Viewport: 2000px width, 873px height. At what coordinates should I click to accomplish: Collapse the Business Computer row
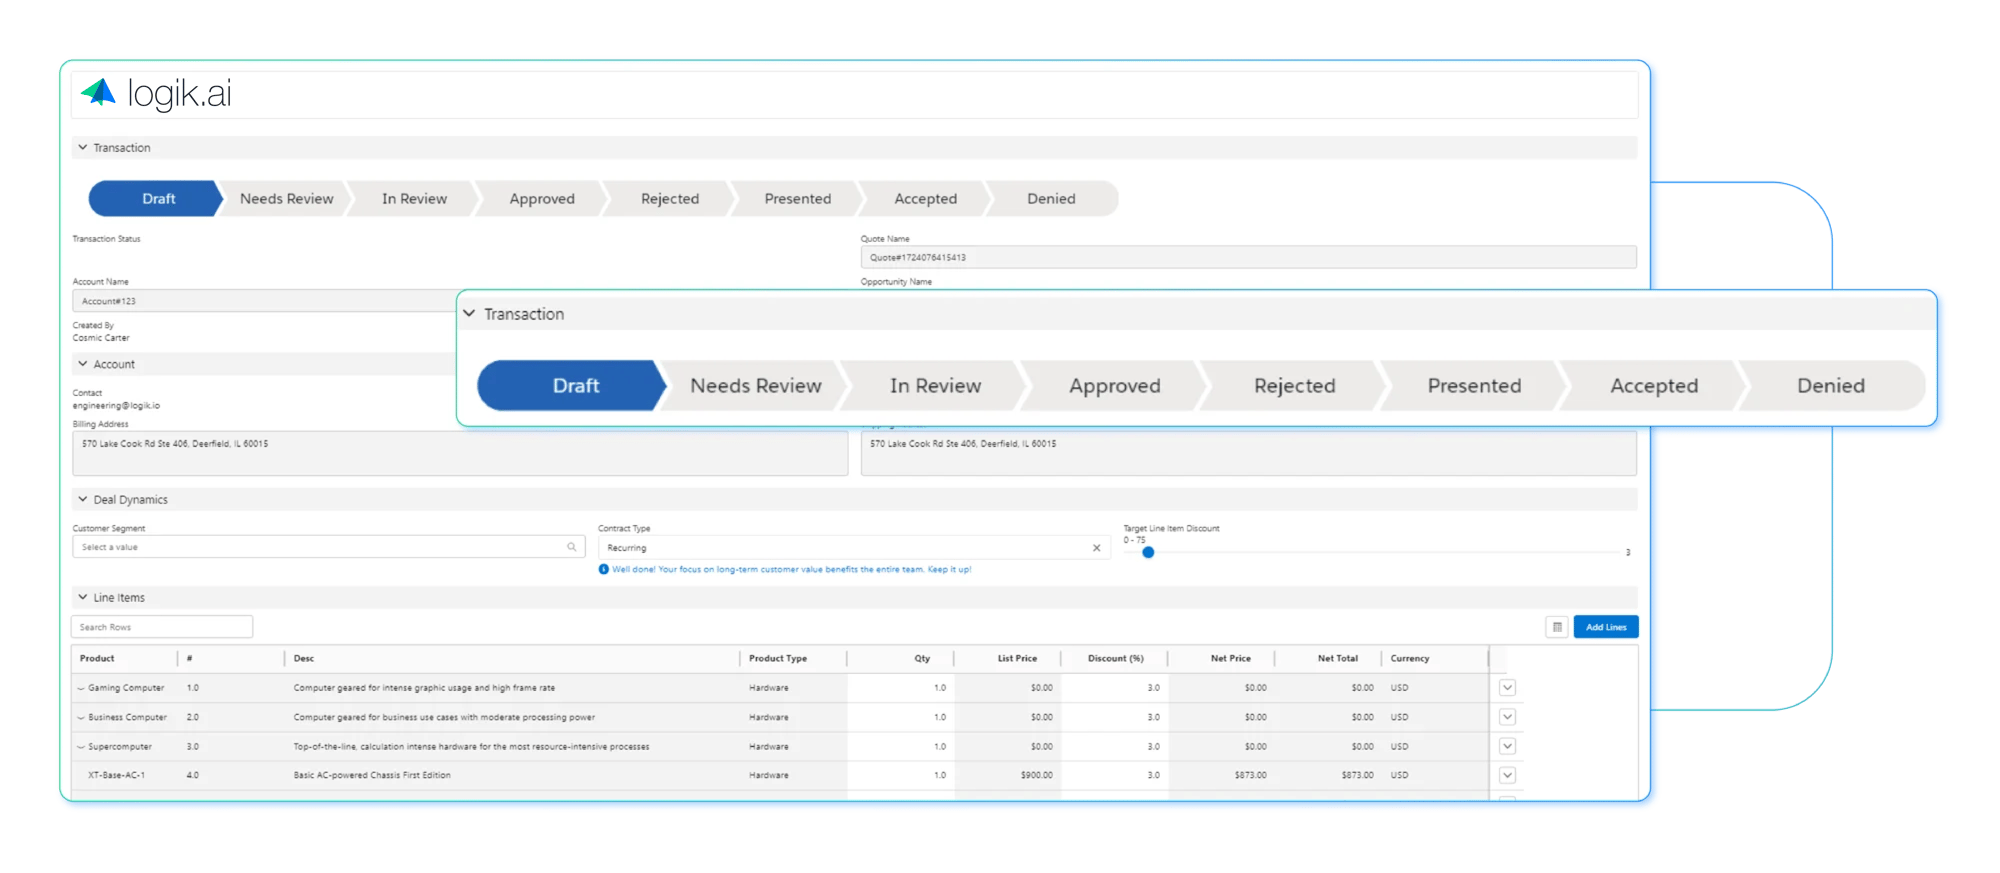[x=81, y=717]
